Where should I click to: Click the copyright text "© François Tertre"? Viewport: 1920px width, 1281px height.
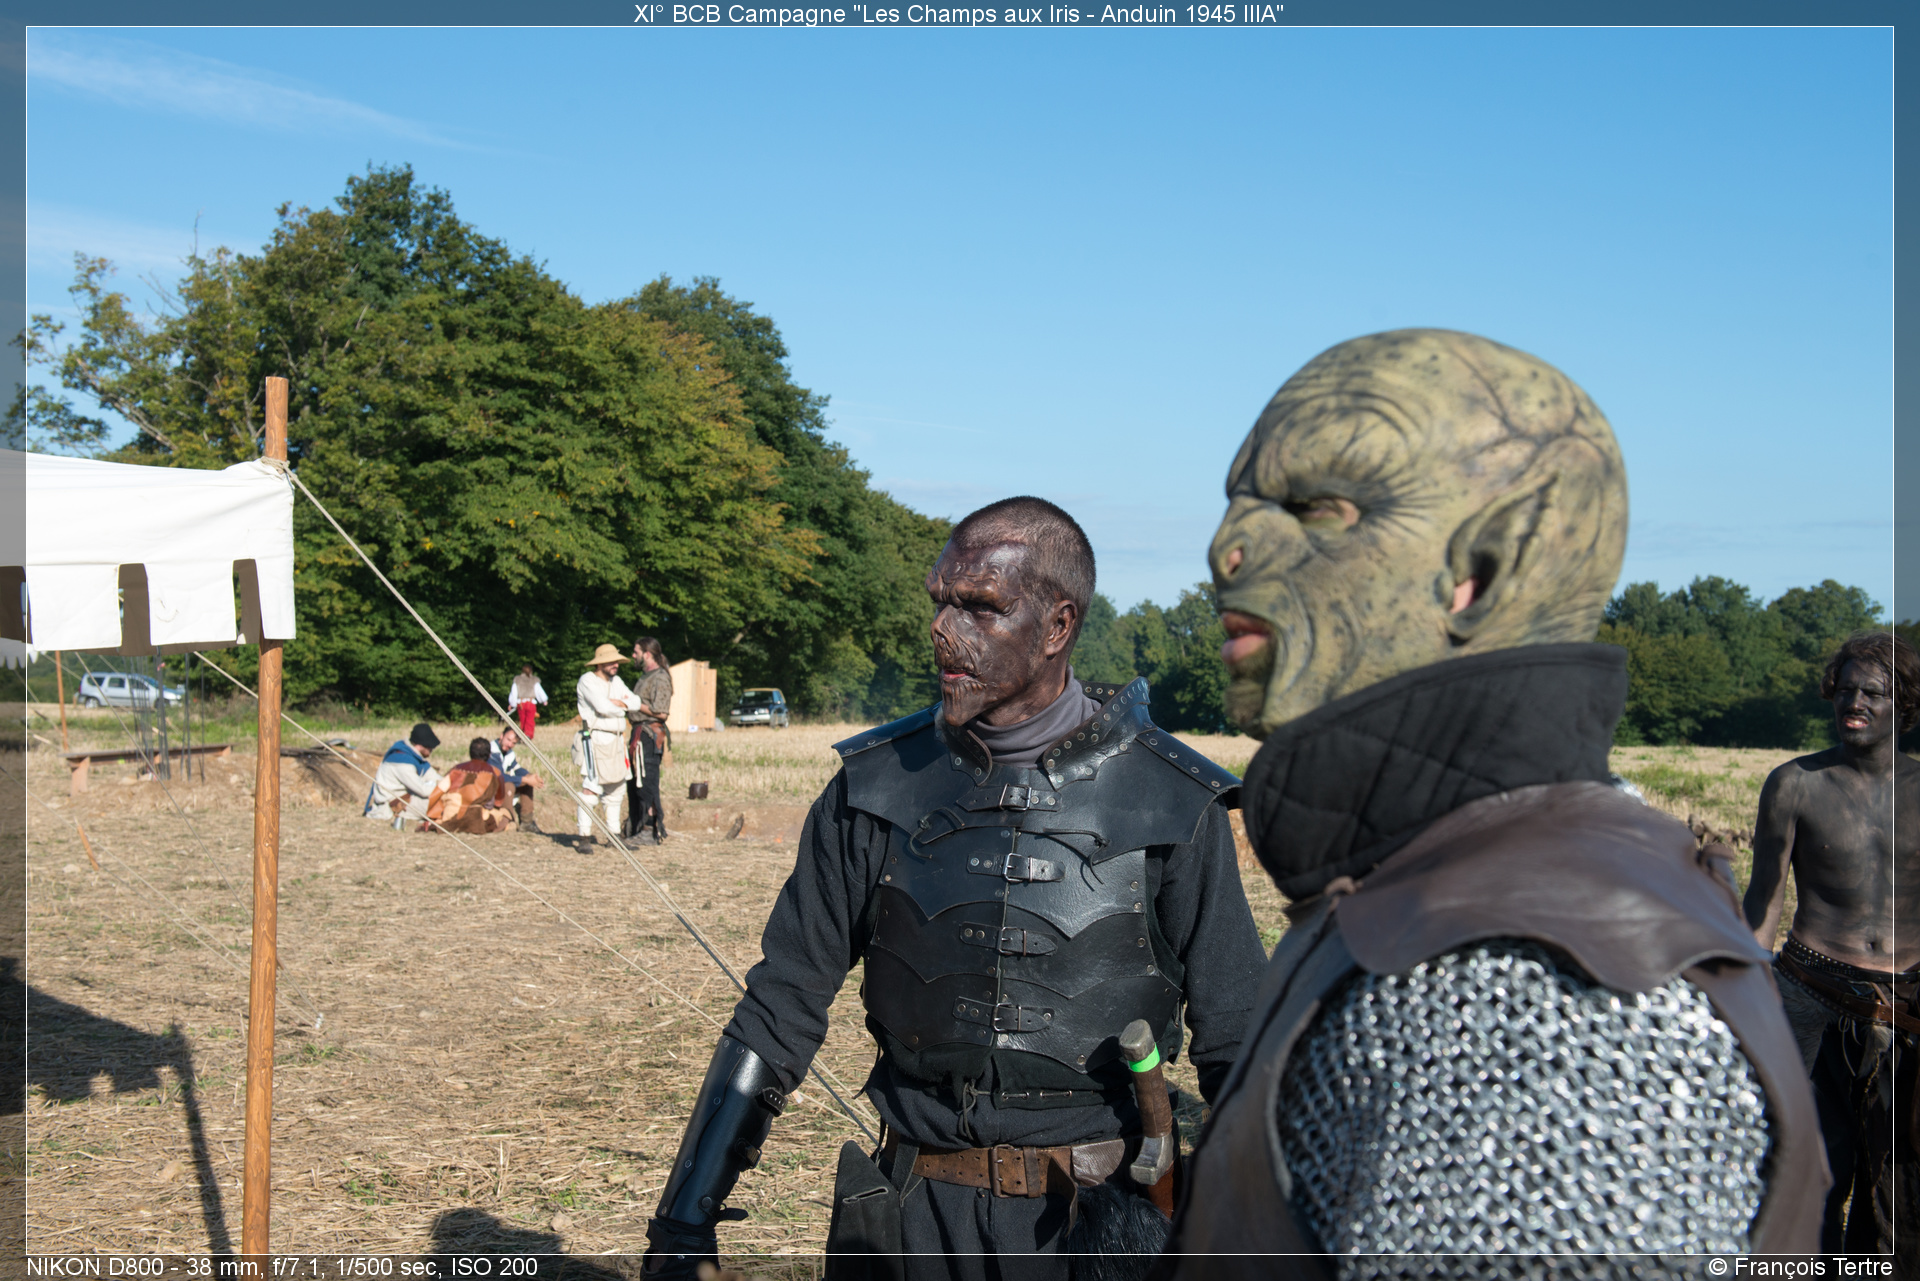(x=1800, y=1267)
